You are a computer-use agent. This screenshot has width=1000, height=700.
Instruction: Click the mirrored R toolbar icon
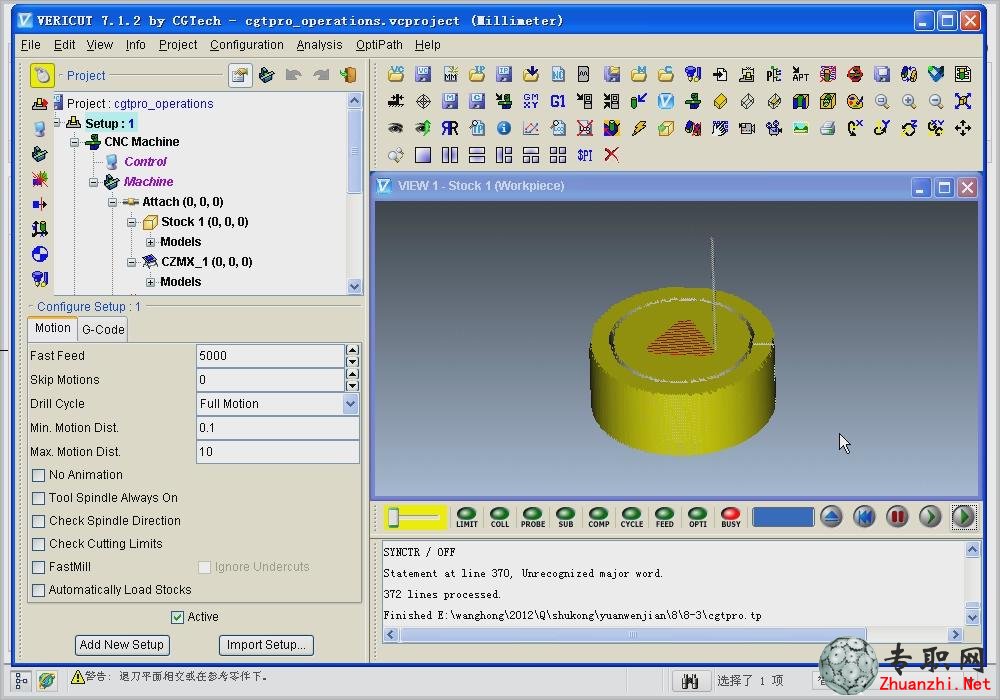click(x=450, y=128)
